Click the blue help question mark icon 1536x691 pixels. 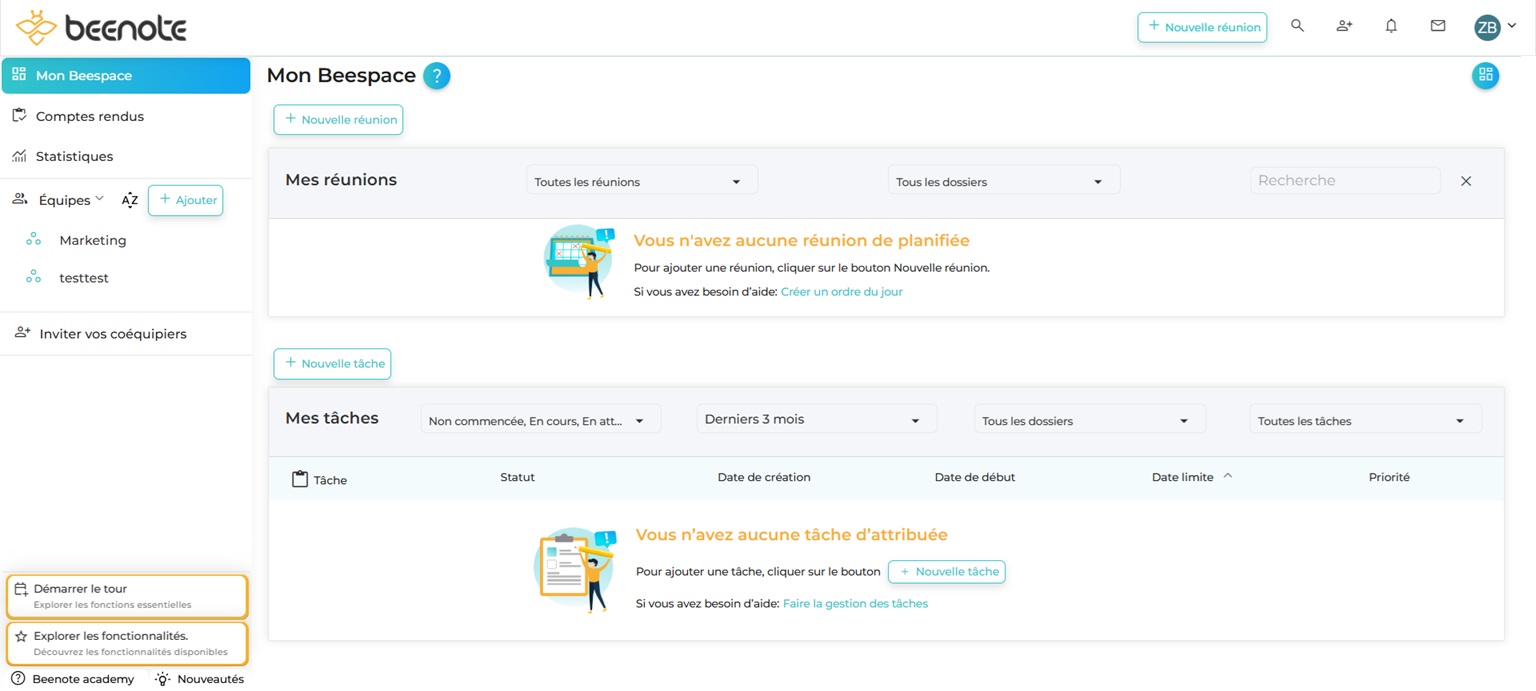click(436, 76)
